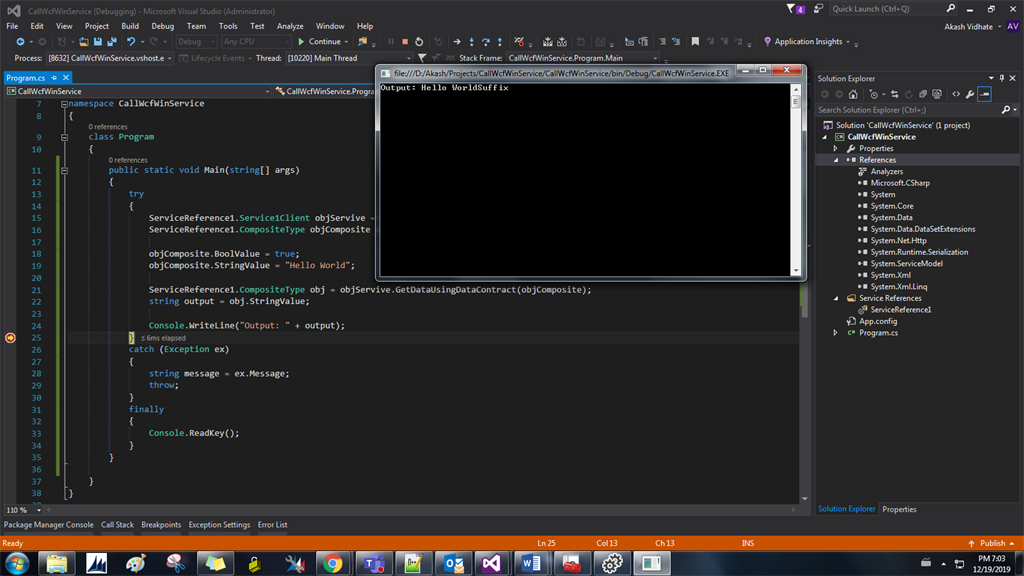The image size is (1024, 576).
Task: Click the Undo arrow icon
Action: point(131,41)
